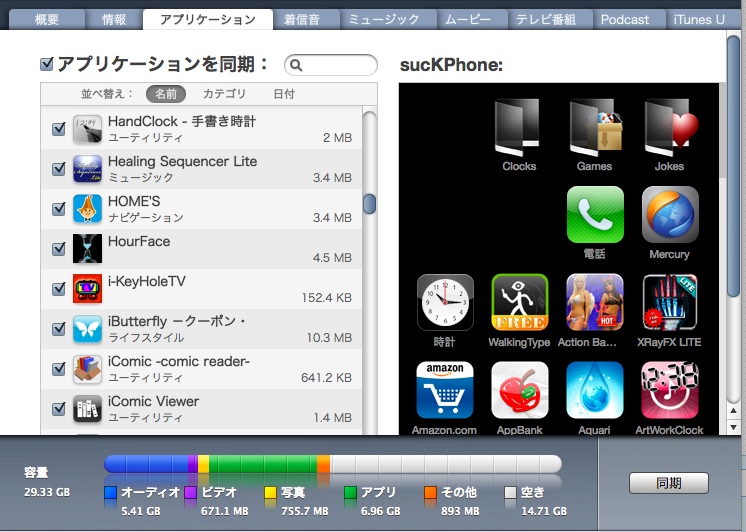Viewport: 746px width, 532px height.
Task: Select the green Phone (電話) app icon
Action: 595,215
